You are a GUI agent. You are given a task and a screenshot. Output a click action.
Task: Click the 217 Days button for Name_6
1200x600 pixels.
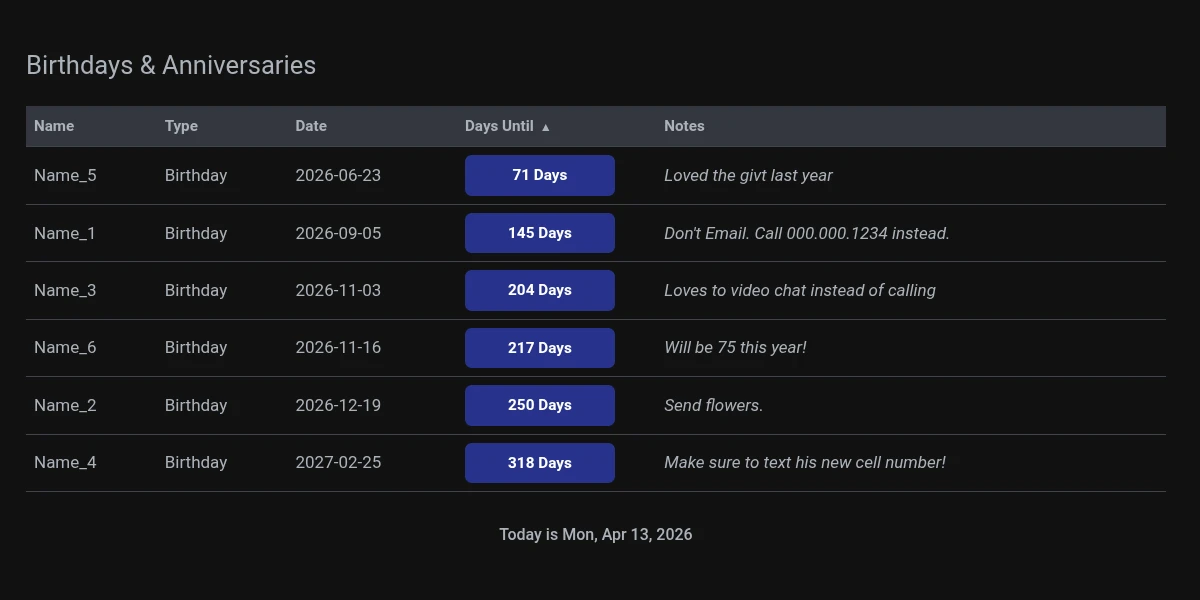click(x=540, y=347)
